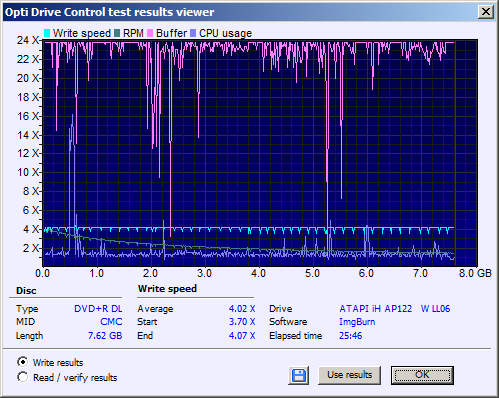Click the pink Buffer legend swatch
Viewport: 499px width, 398px height.
pos(150,33)
